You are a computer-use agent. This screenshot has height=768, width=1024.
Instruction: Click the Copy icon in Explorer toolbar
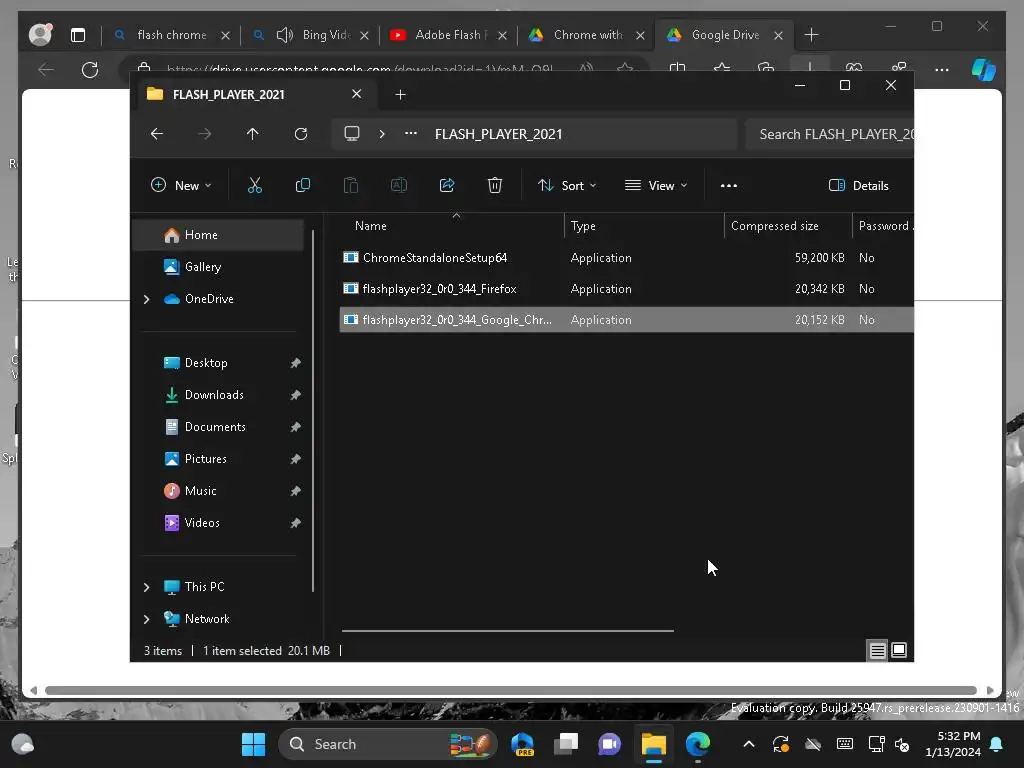coord(302,185)
